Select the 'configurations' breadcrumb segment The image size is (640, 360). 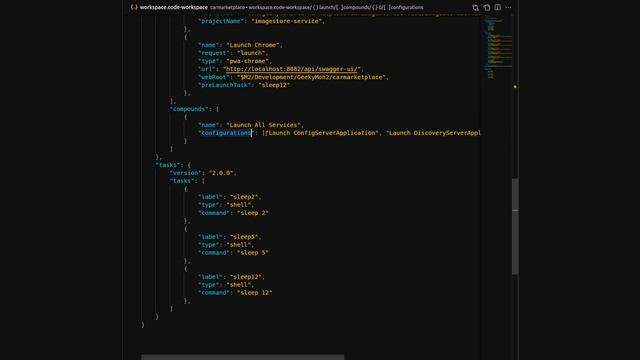406,7
